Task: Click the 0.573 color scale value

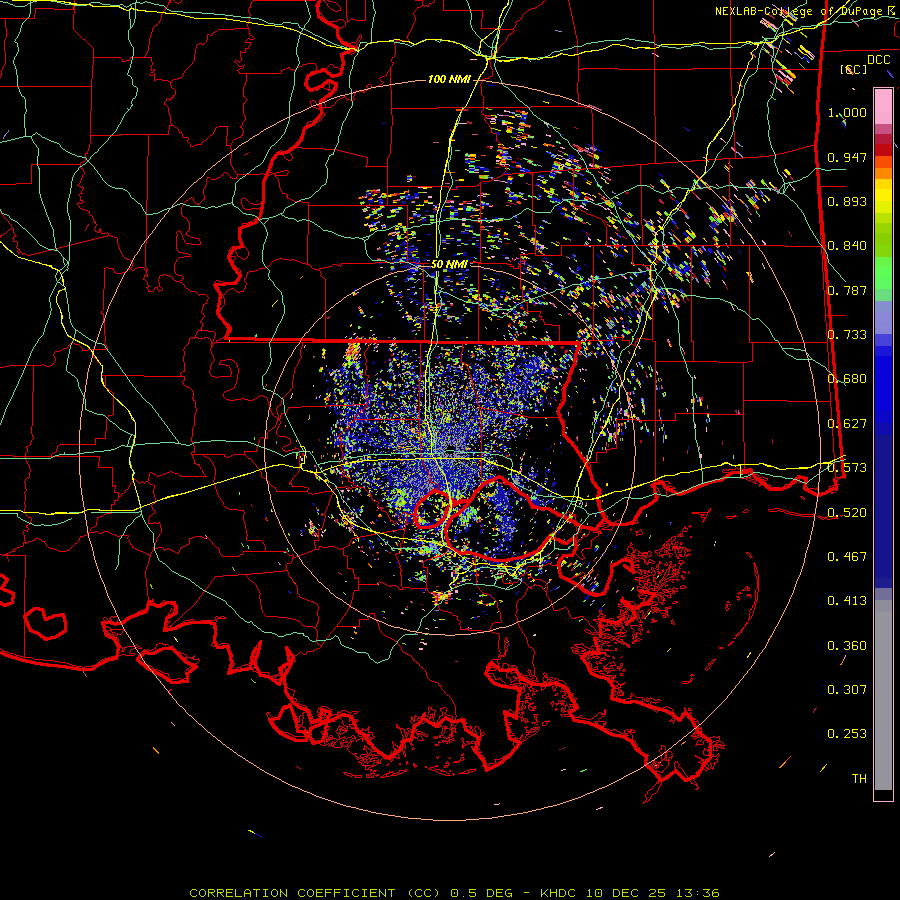Action: [847, 468]
